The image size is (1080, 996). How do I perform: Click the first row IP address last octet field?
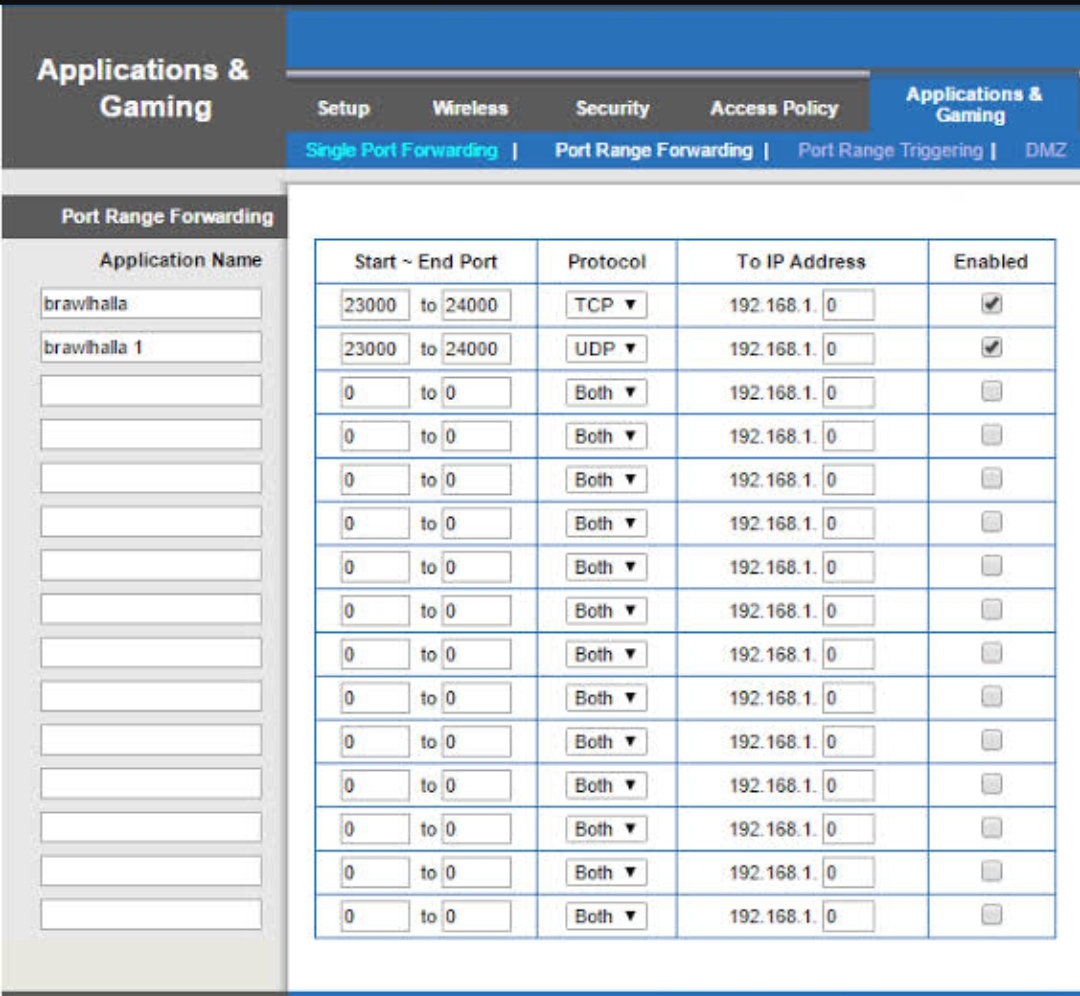[x=849, y=305]
